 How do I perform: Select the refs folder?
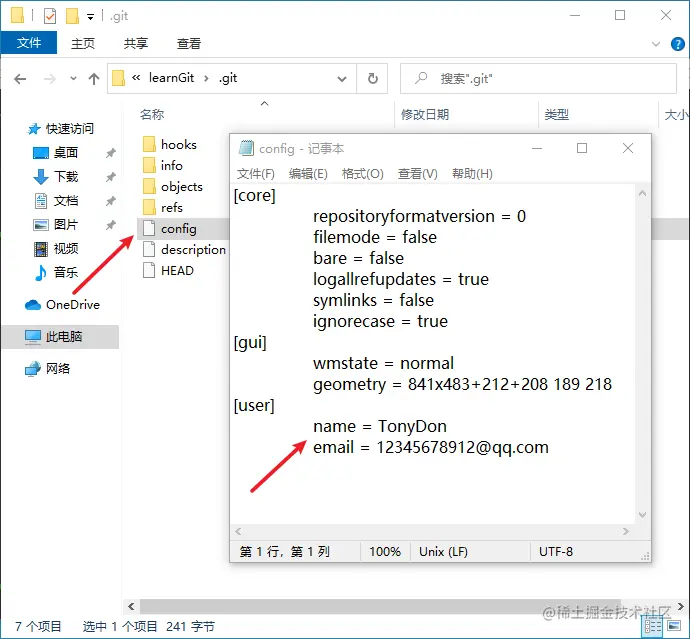pos(163,207)
